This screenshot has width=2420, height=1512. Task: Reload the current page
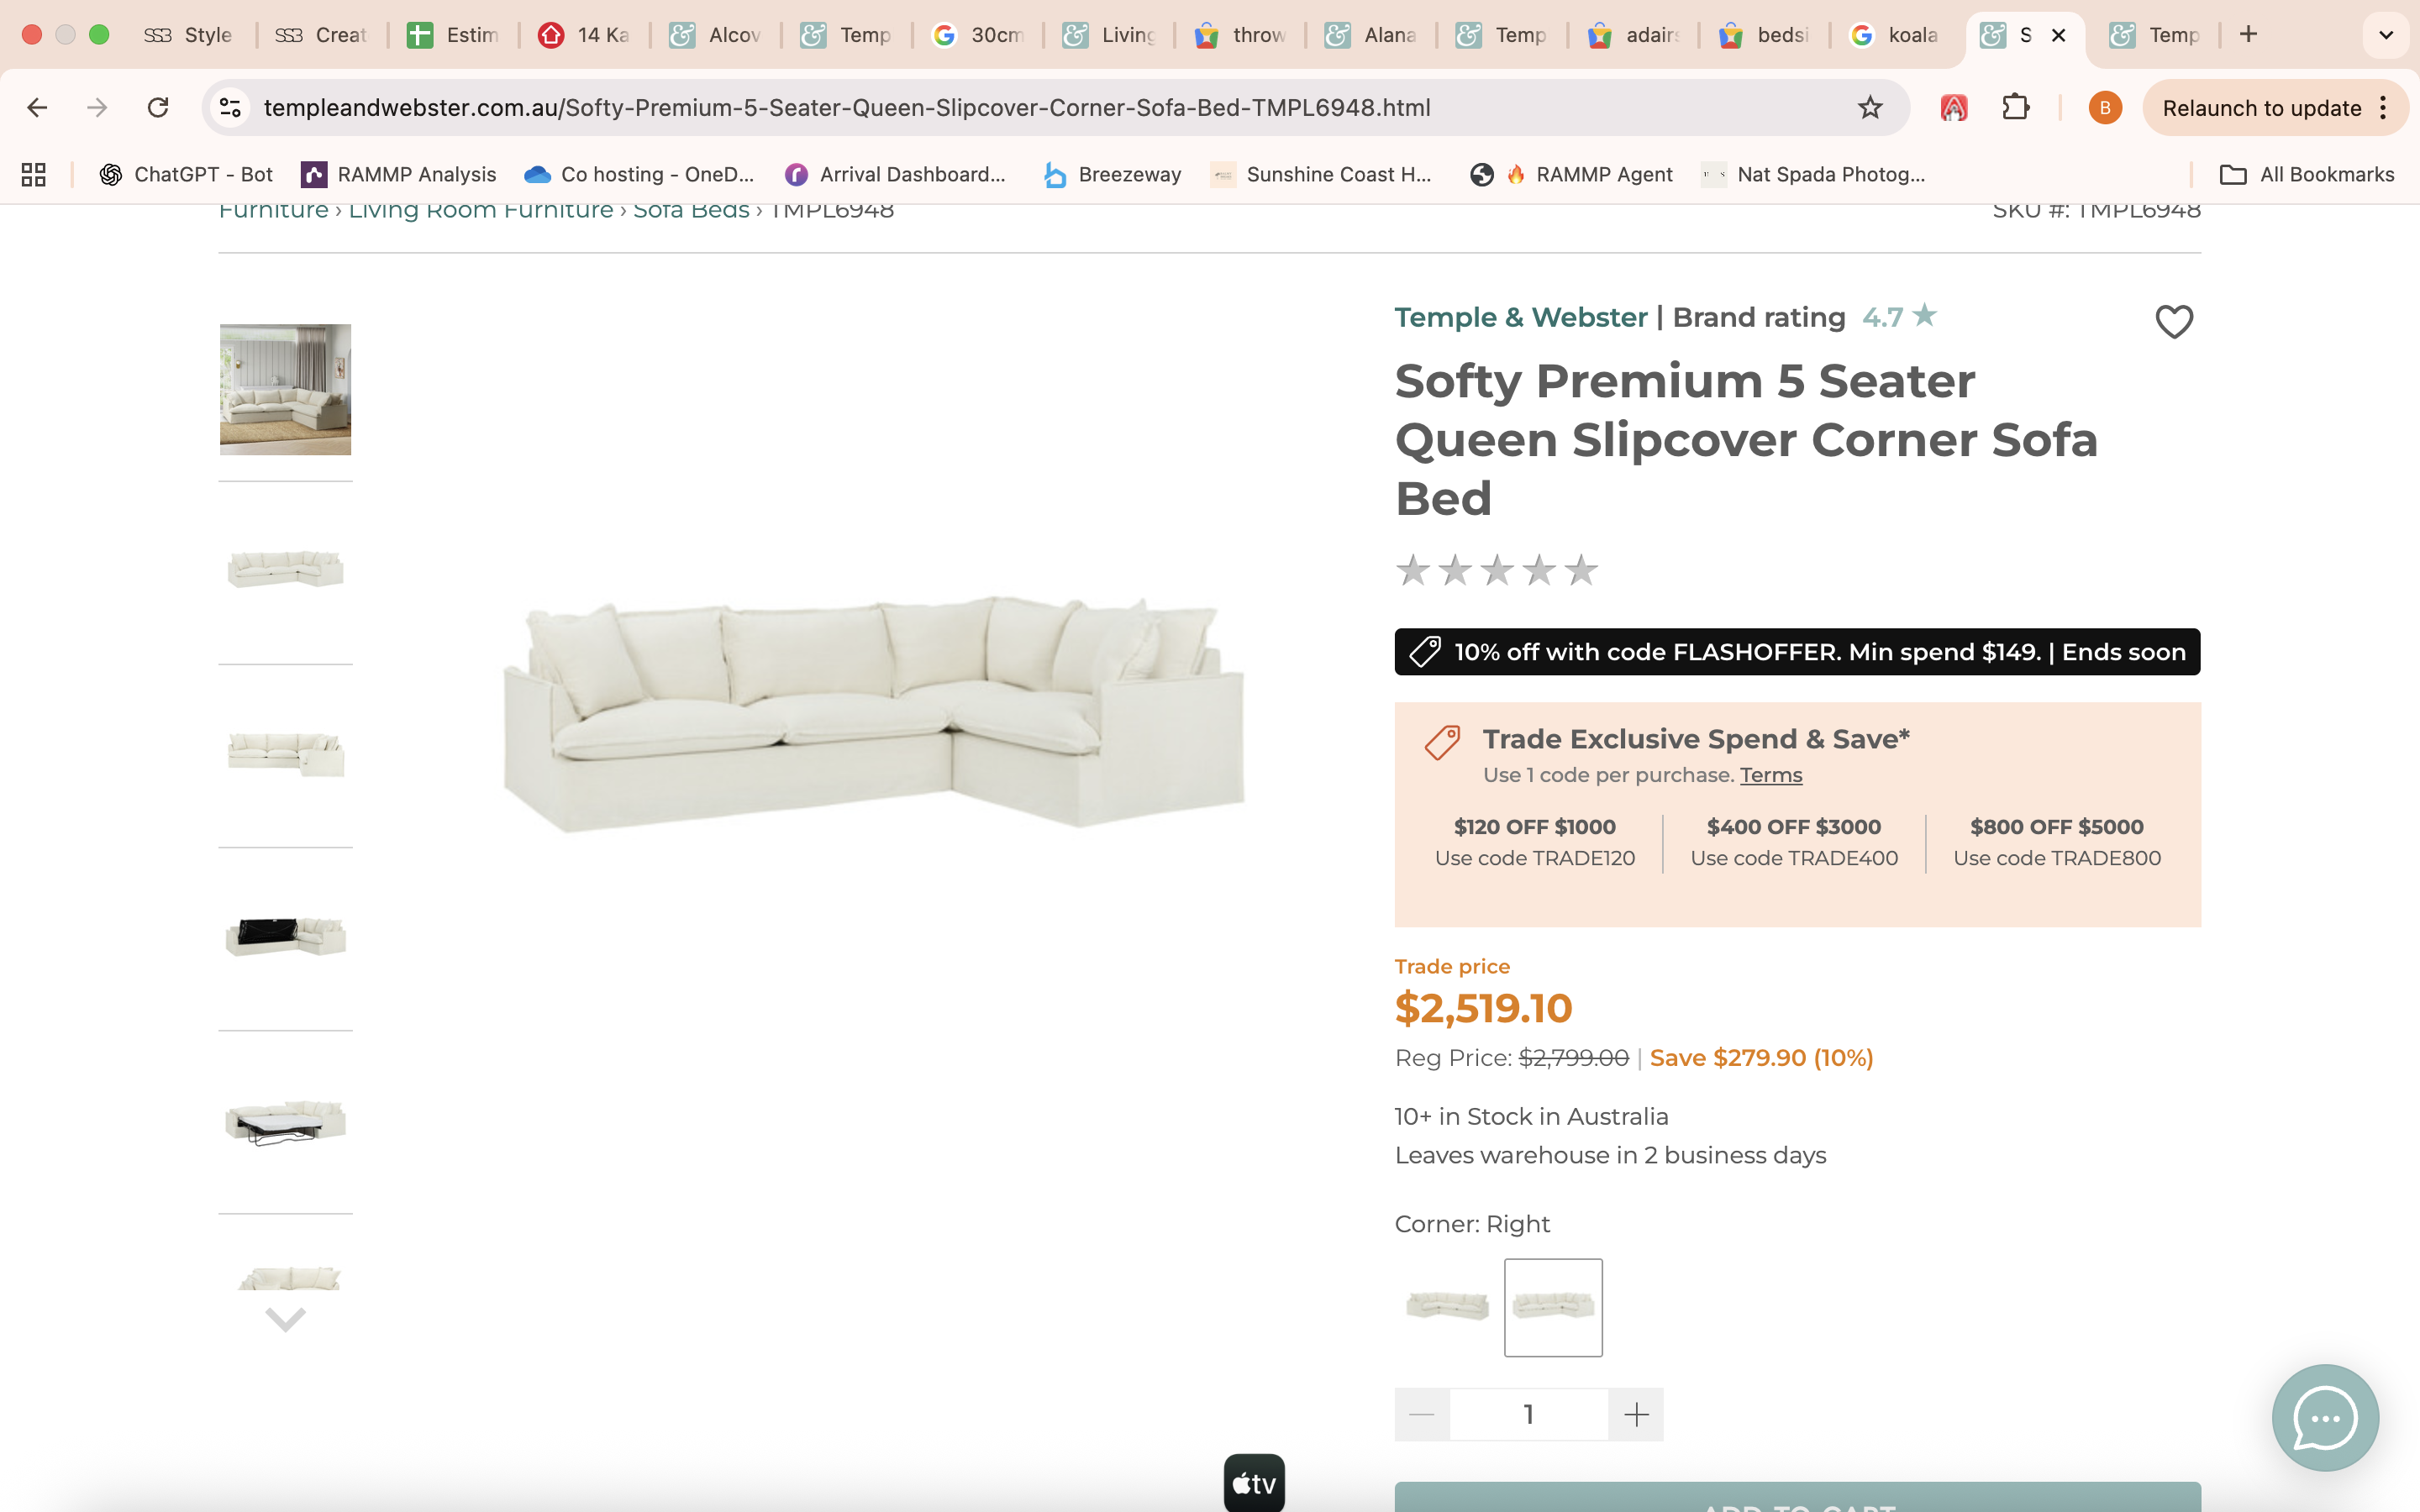158,108
